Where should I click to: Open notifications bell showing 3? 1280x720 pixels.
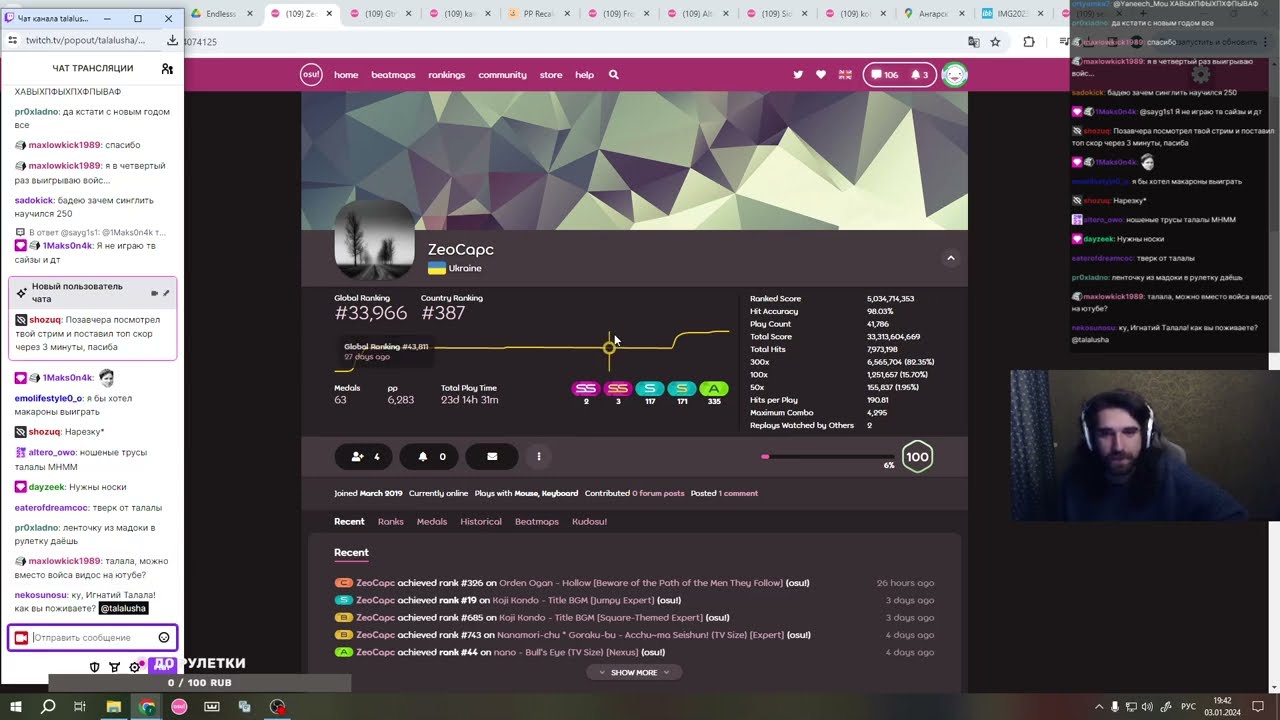(919, 75)
